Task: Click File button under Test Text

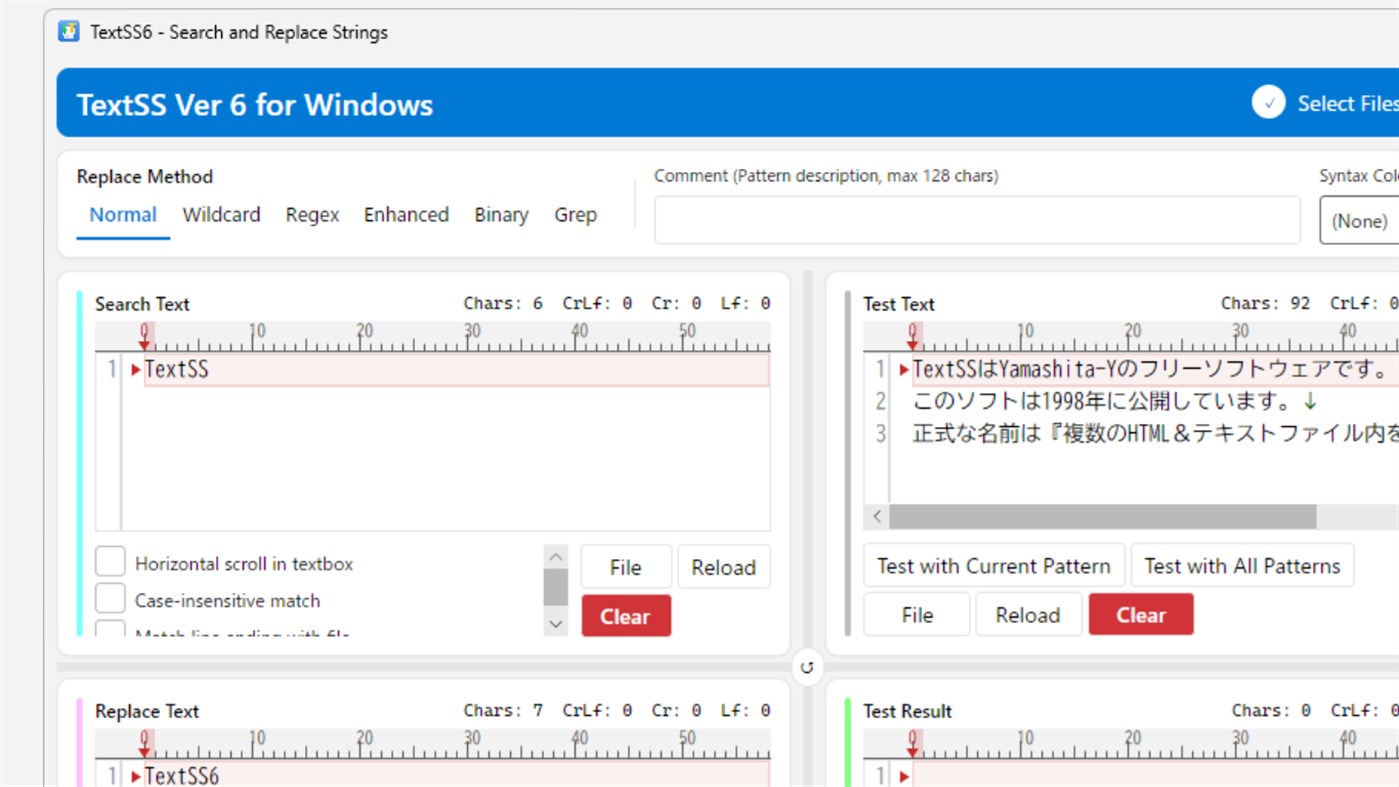Action: (917, 614)
